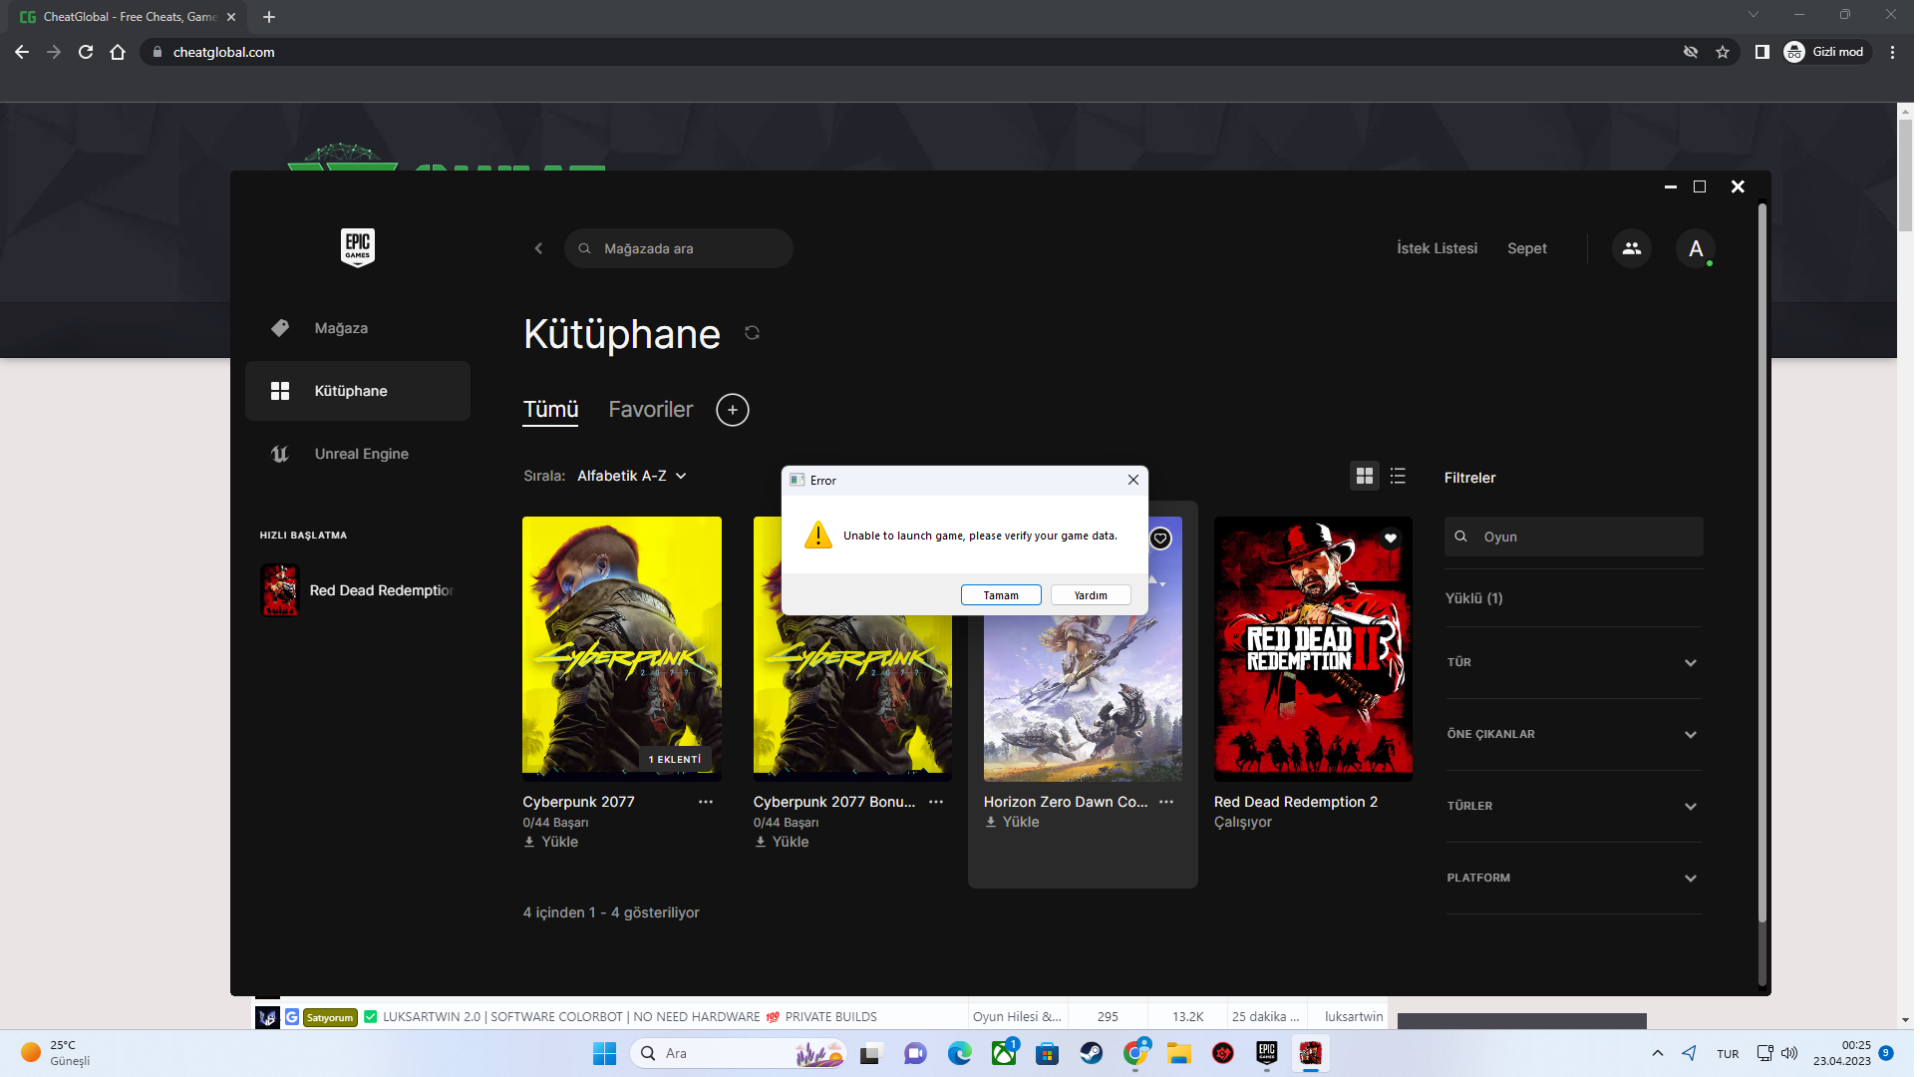Switch to list view layout
Image resolution: width=1920 pixels, height=1077 pixels.
[1398, 476]
